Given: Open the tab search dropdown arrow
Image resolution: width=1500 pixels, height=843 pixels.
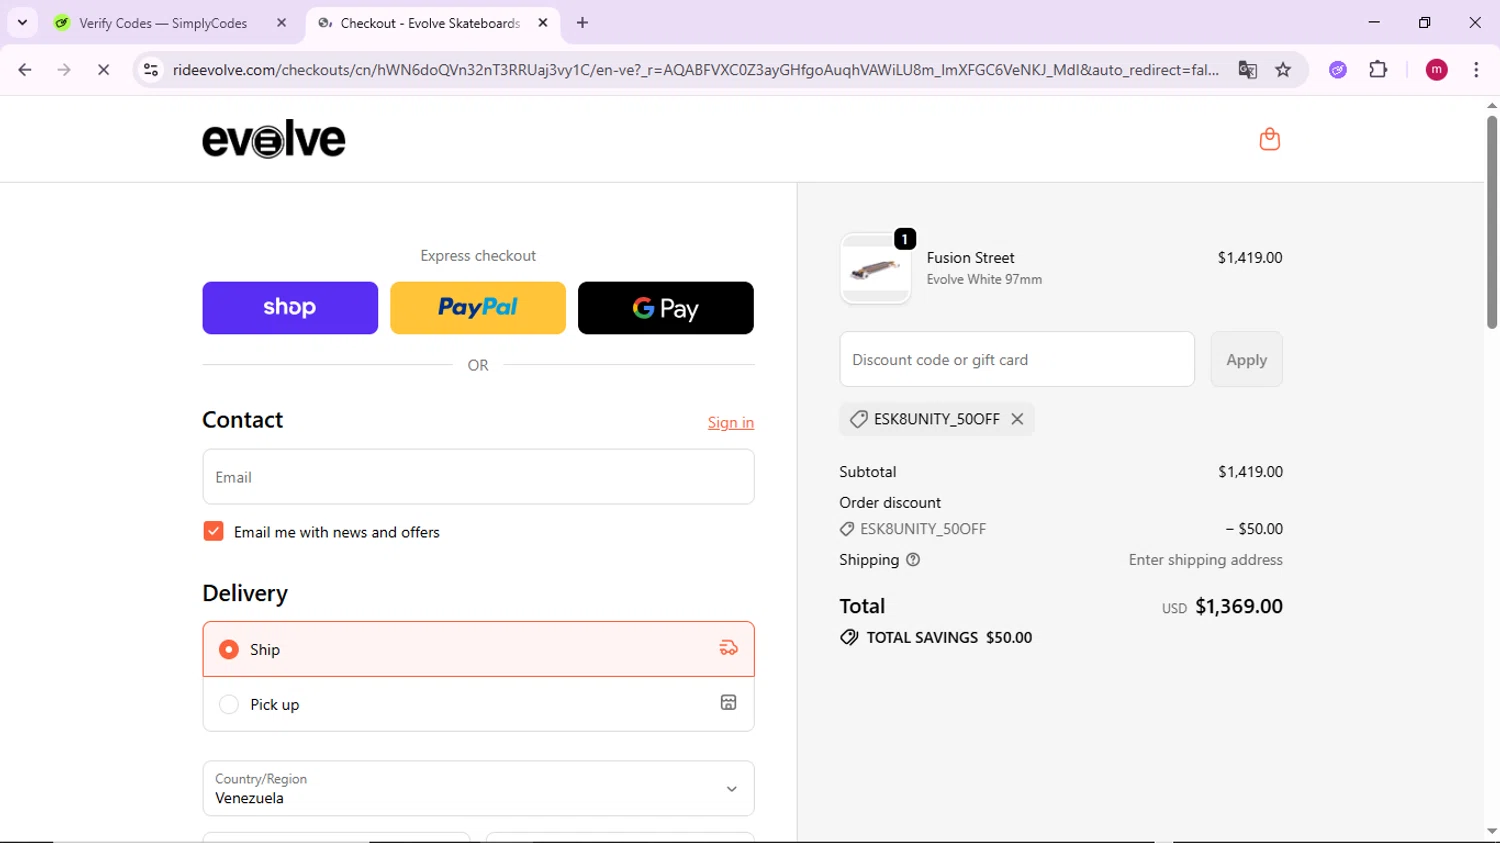Looking at the screenshot, I should tap(22, 22).
